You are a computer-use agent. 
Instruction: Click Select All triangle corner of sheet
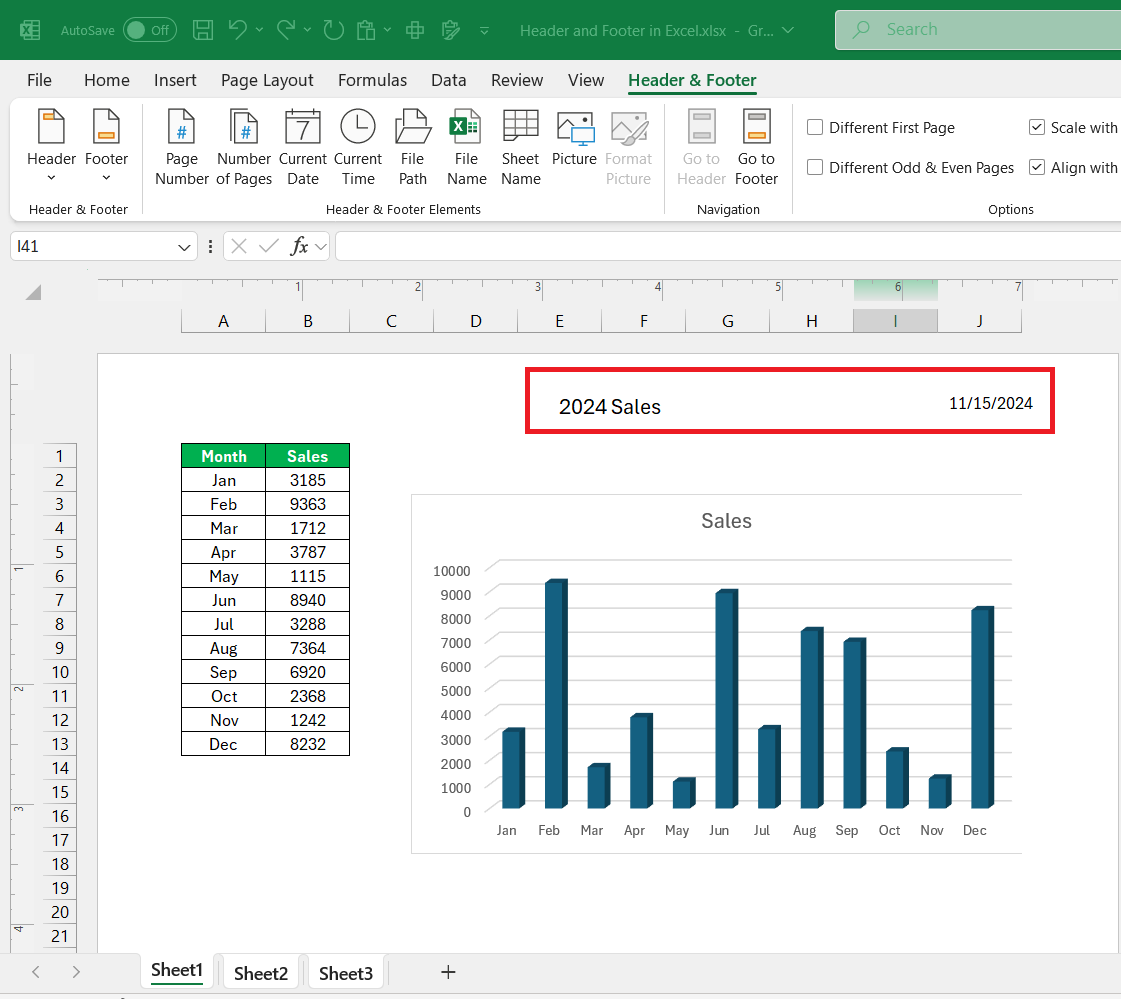pyautogui.click(x=33, y=292)
